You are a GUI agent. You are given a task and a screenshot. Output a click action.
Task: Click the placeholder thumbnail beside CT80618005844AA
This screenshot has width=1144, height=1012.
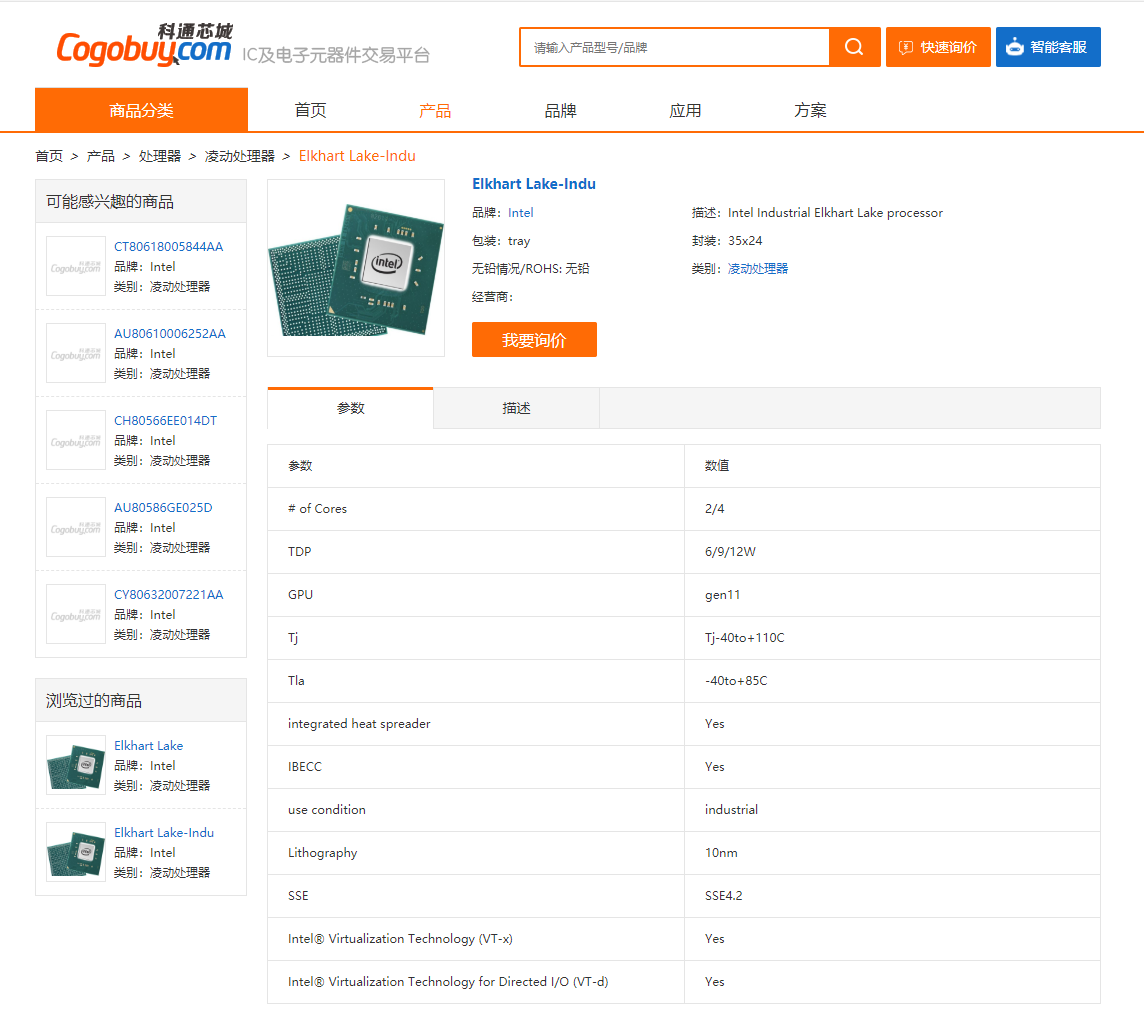click(76, 266)
